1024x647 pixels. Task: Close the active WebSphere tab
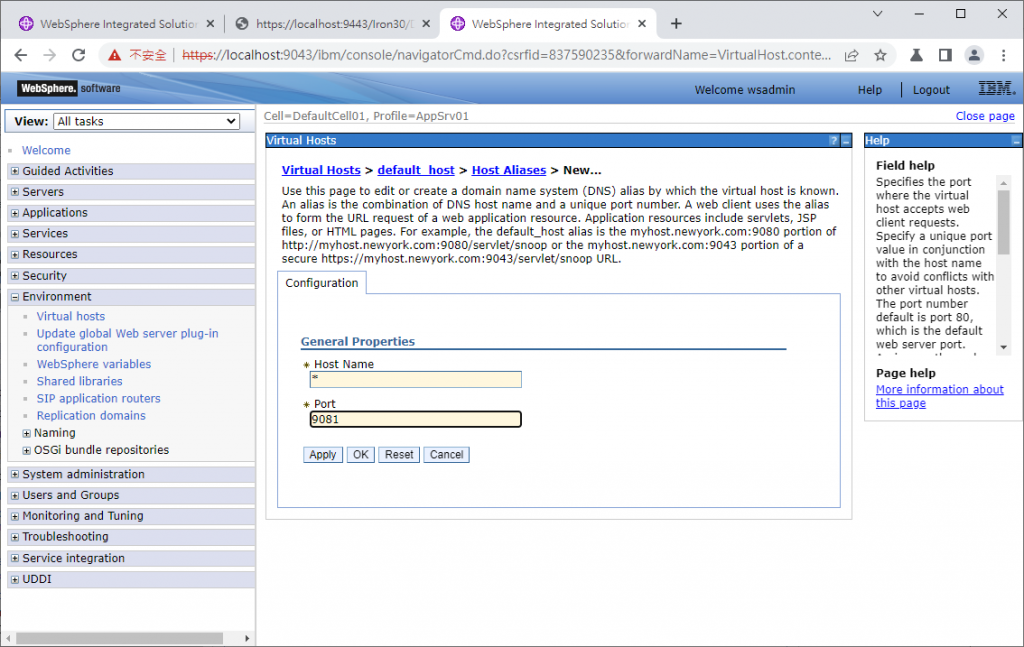pyautogui.click(x=642, y=24)
